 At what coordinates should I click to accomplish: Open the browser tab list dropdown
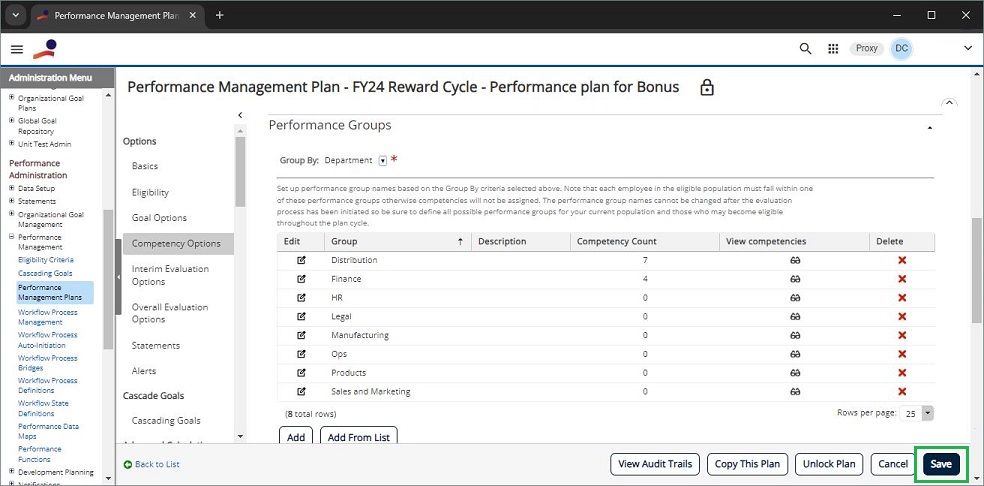click(x=16, y=15)
